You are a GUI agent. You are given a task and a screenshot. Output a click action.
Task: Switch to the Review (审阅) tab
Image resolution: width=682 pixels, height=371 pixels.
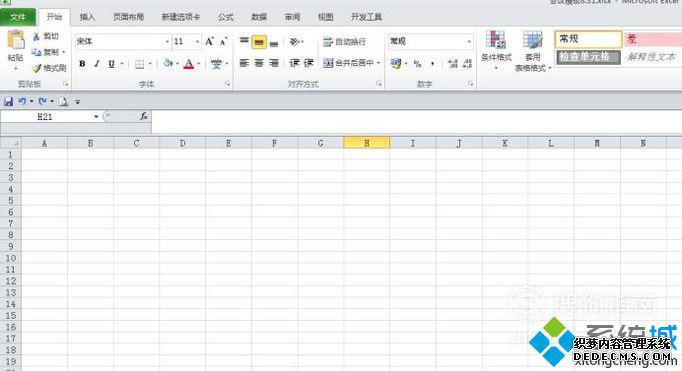click(x=292, y=17)
